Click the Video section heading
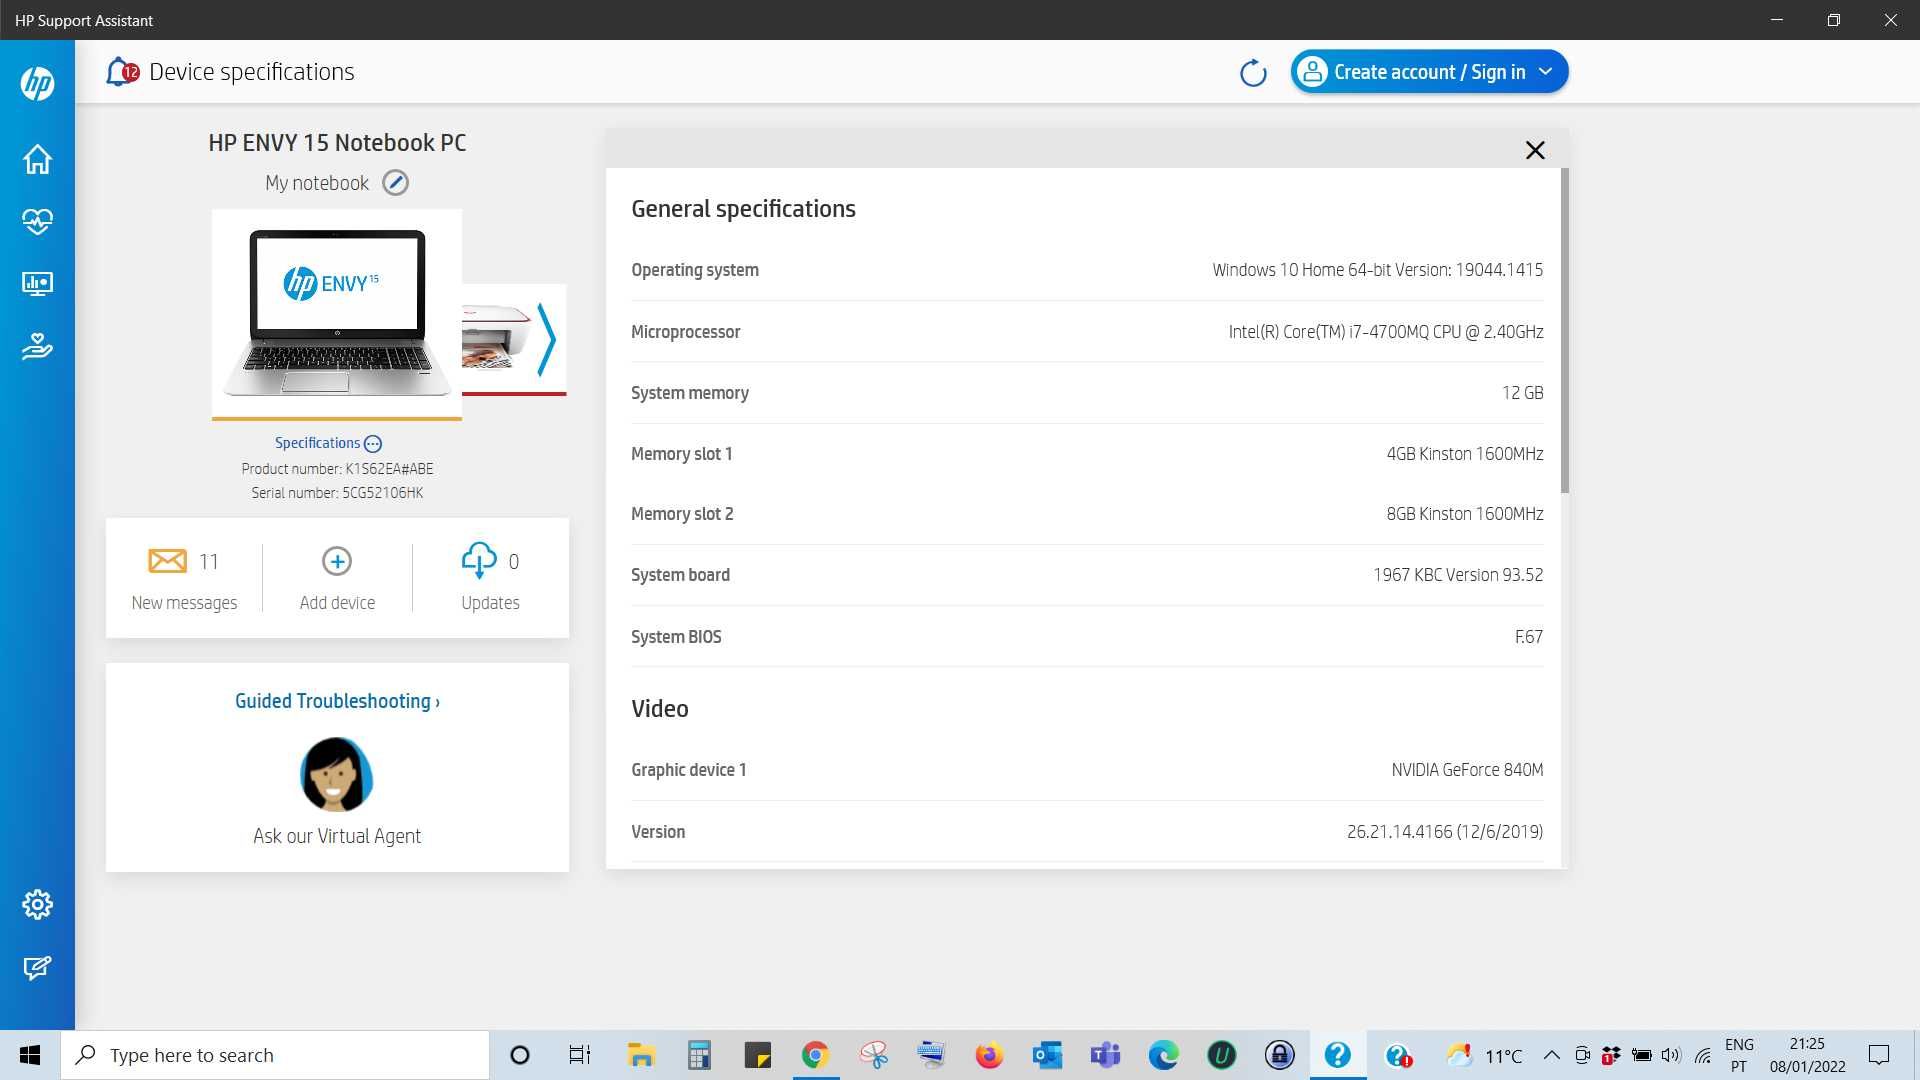Image resolution: width=1920 pixels, height=1080 pixels. click(x=659, y=709)
